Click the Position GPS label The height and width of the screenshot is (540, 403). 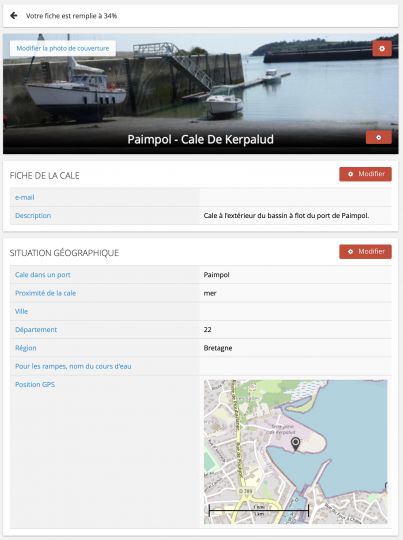tap(35, 385)
